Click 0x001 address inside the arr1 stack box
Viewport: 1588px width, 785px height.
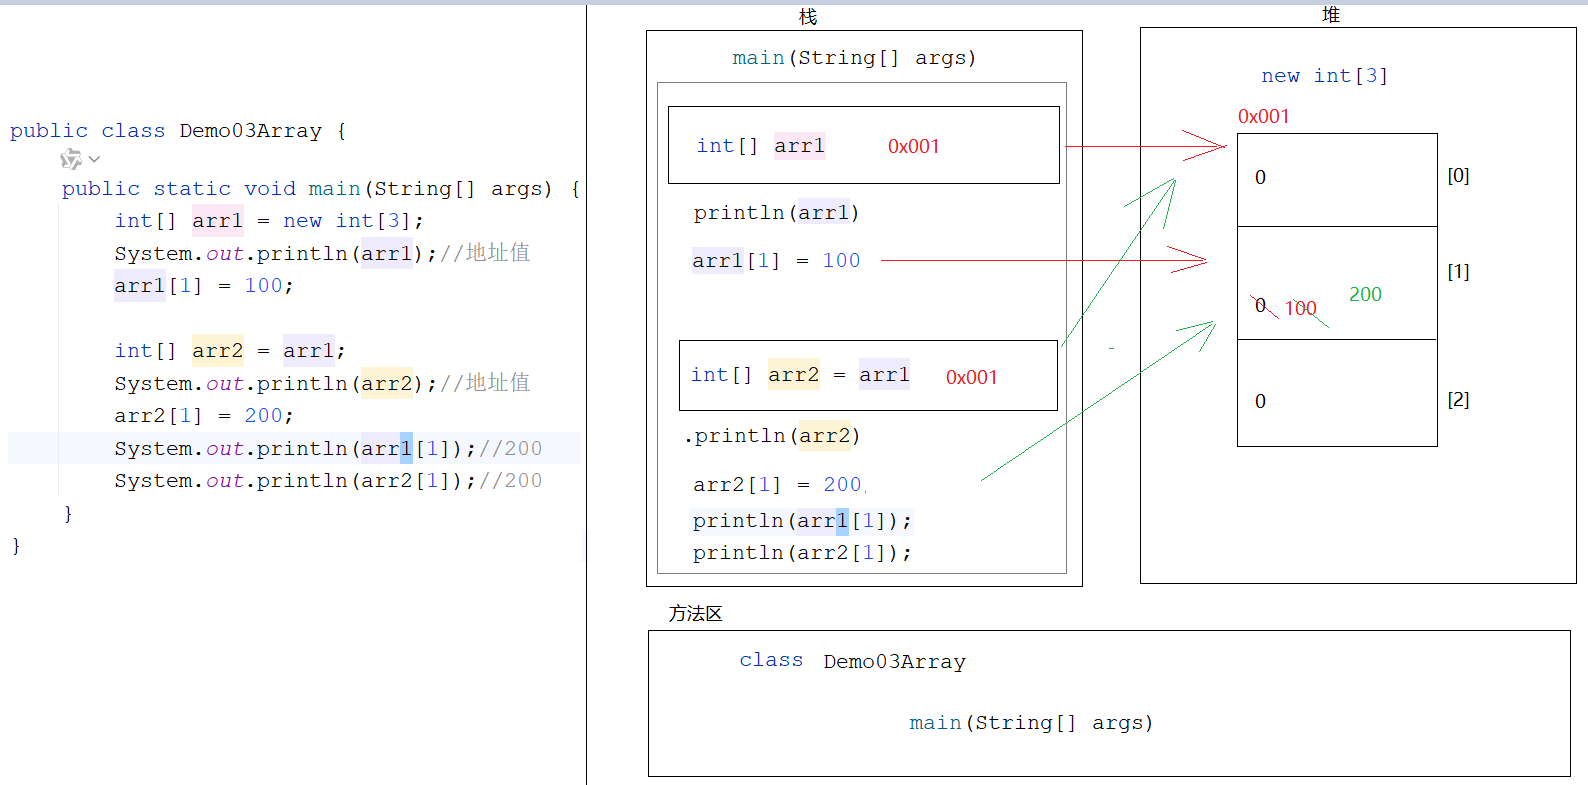tap(913, 146)
